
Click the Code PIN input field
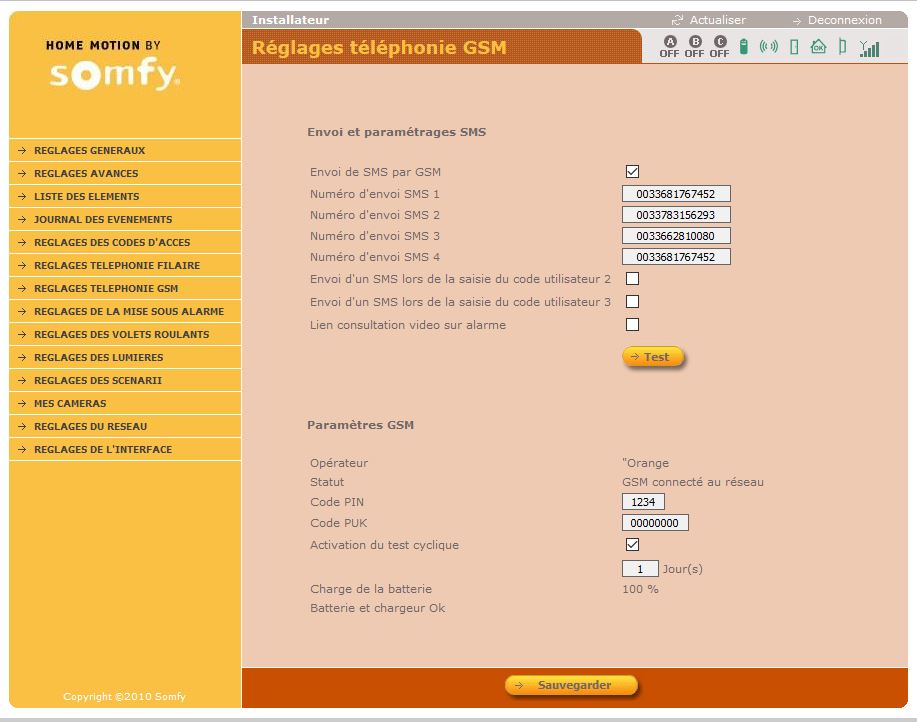point(643,502)
